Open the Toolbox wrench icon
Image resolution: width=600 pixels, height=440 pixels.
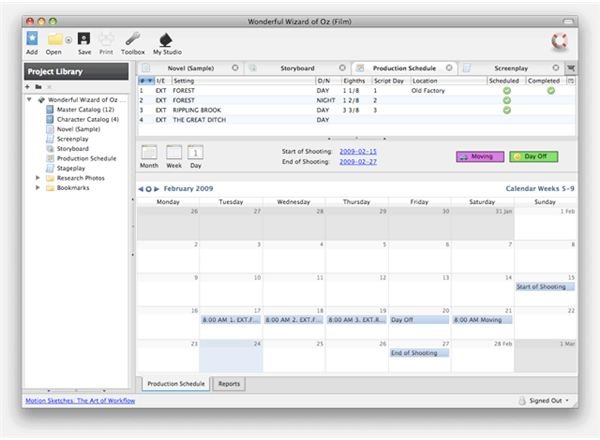(133, 39)
